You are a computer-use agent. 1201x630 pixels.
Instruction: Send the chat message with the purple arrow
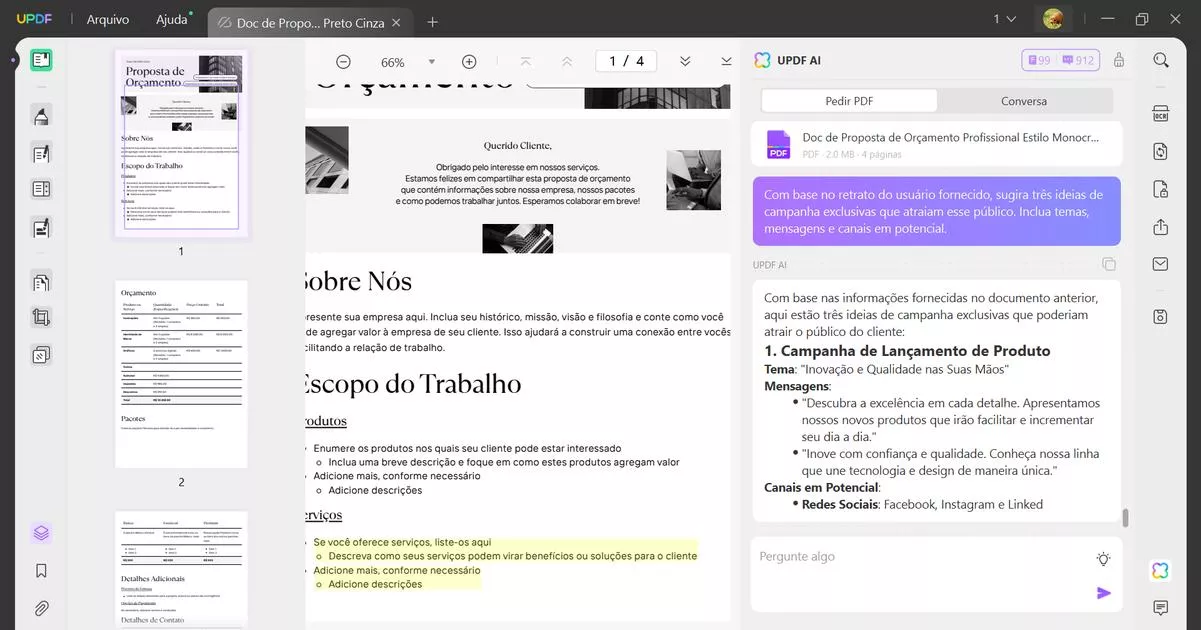(x=1103, y=592)
